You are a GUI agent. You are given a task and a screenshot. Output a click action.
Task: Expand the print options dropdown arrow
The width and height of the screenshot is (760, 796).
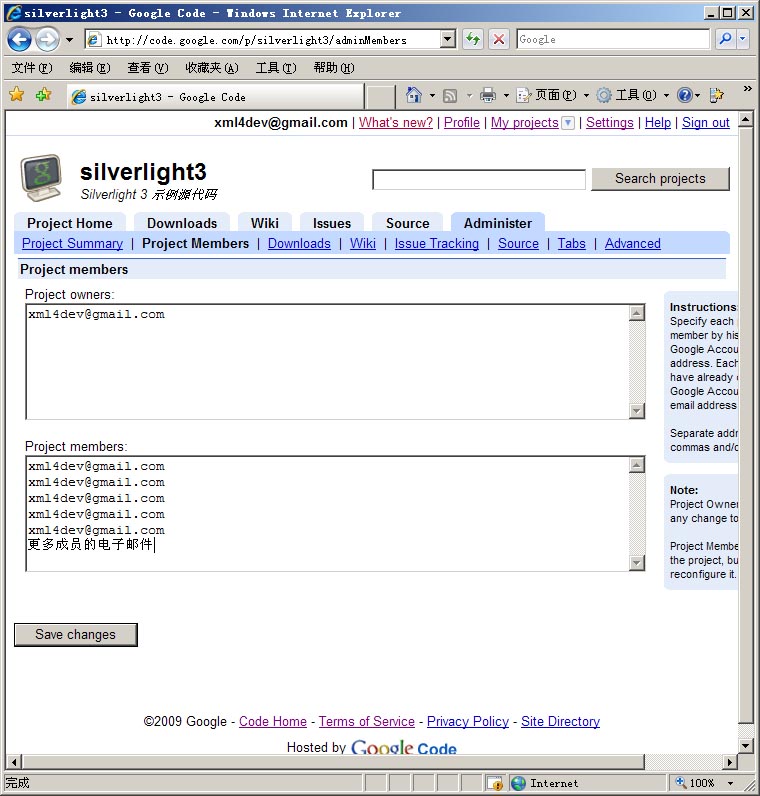pyautogui.click(x=506, y=95)
